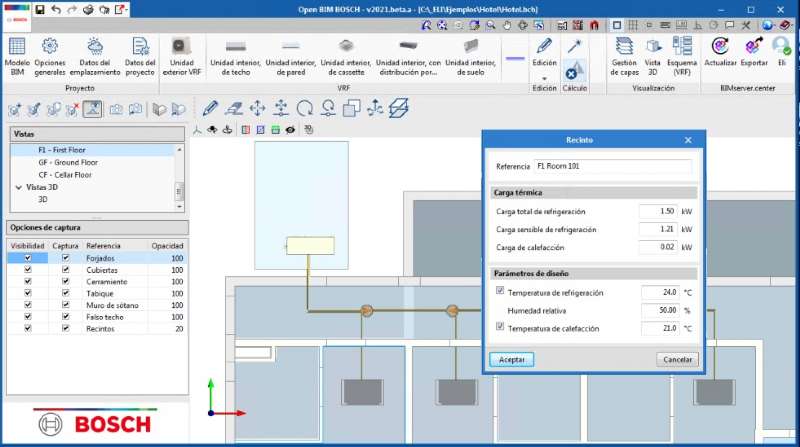This screenshot has height=447, width=800.
Task: Click the red magnet snap icon
Action: (x=594, y=25)
